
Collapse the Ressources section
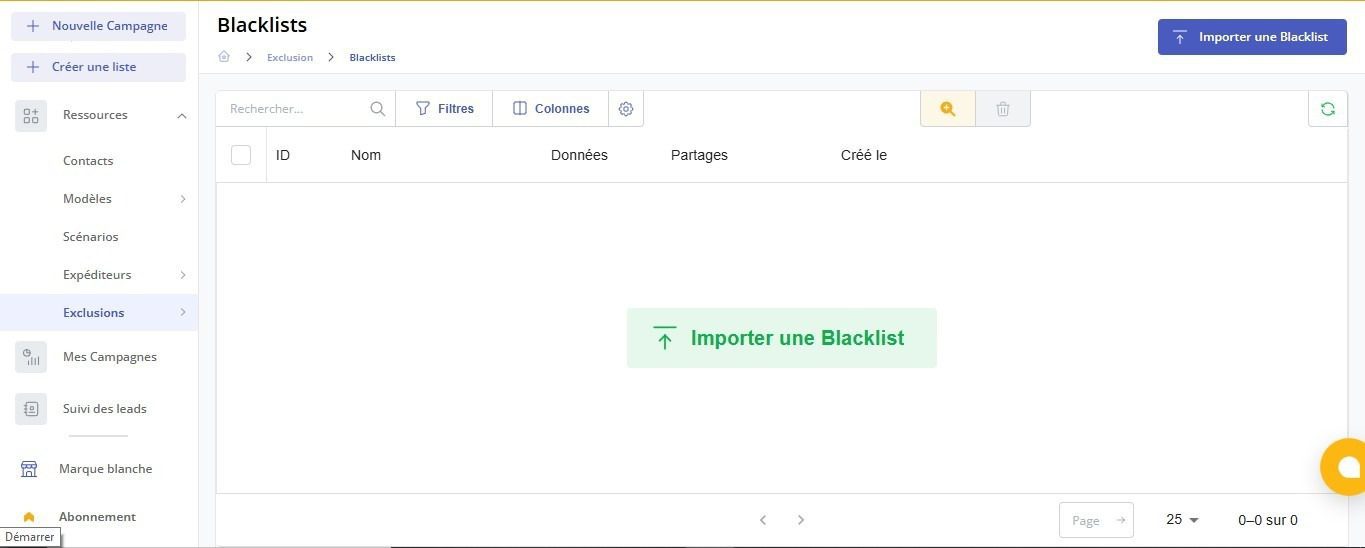click(181, 116)
